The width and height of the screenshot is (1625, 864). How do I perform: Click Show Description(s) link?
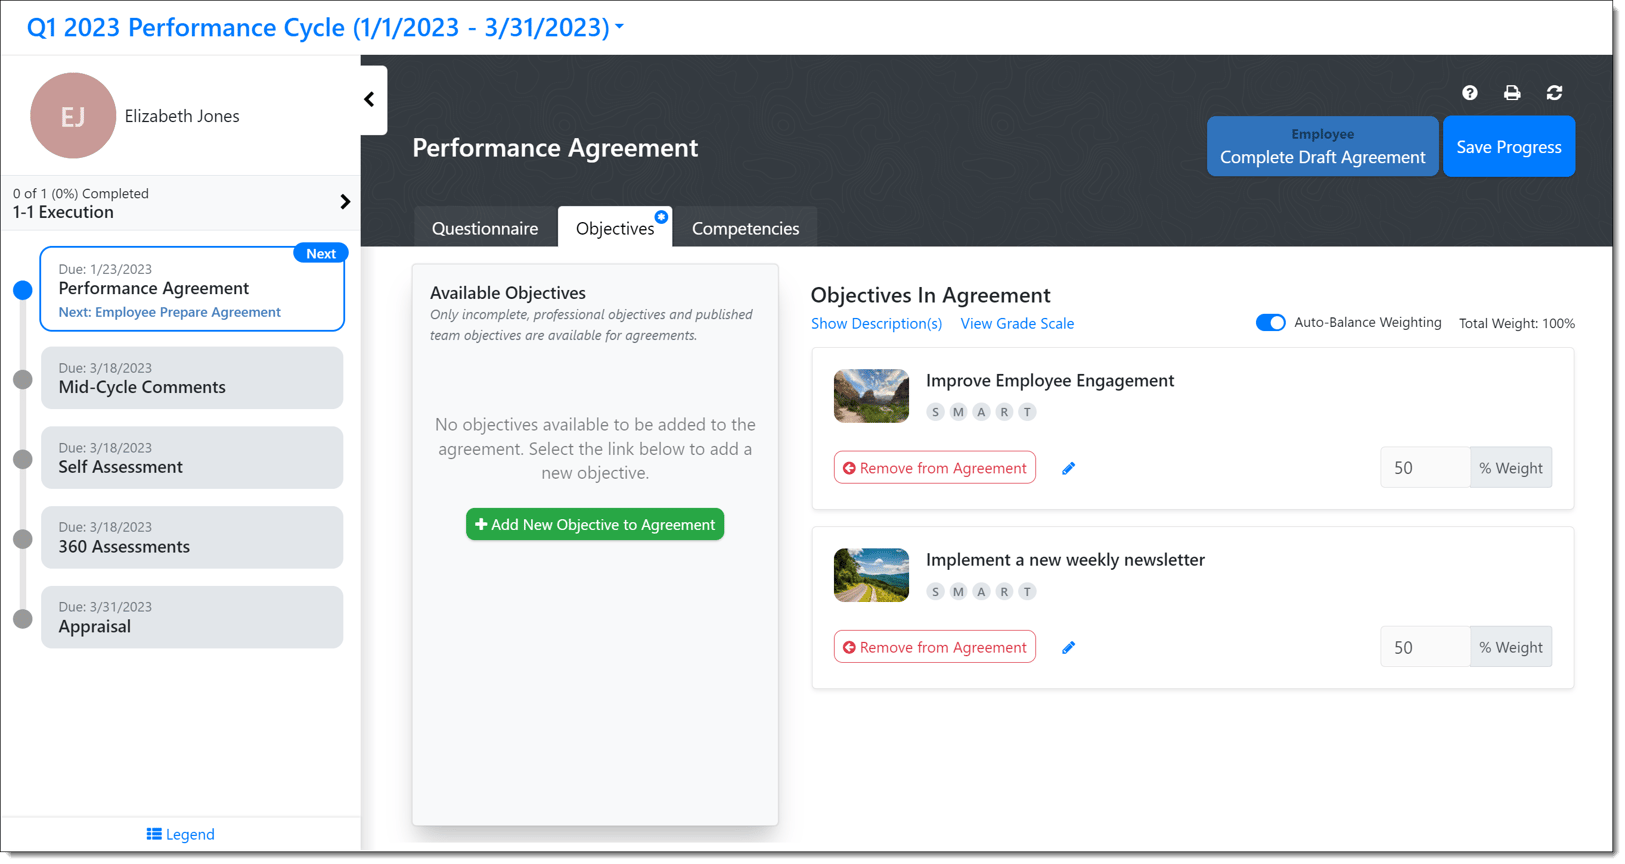876,324
